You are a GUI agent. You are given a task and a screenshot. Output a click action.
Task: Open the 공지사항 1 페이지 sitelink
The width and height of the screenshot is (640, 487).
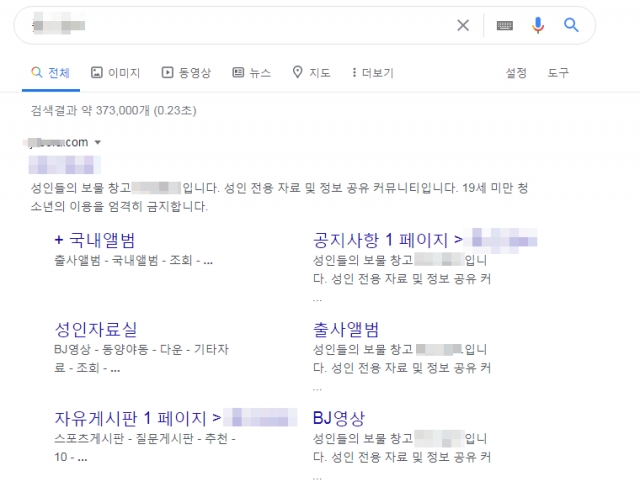click(x=425, y=240)
